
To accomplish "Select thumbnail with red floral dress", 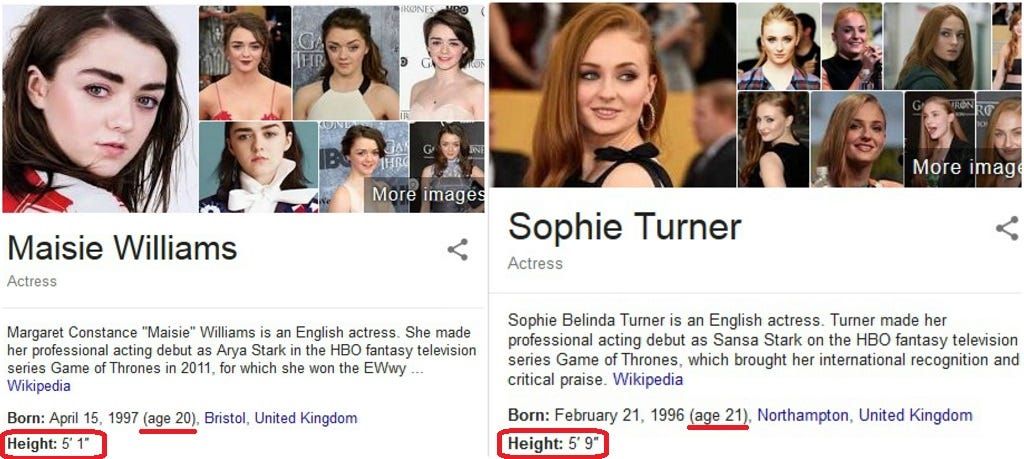I will tap(245, 63).
